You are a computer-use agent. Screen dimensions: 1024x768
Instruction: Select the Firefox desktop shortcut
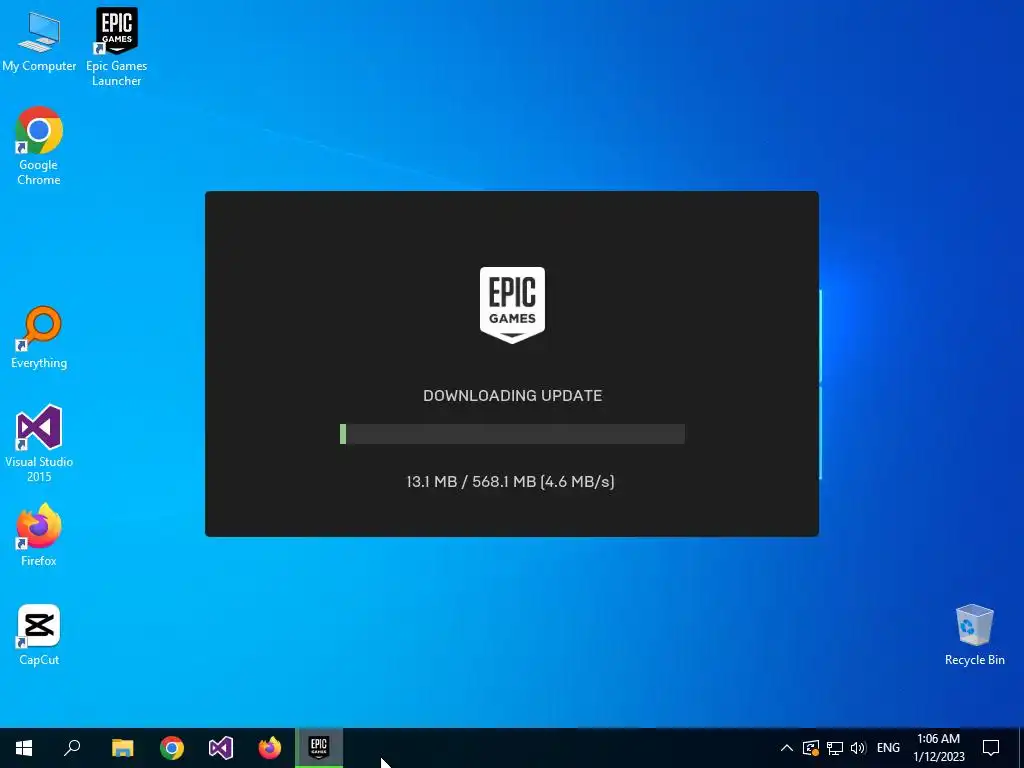pos(39,534)
